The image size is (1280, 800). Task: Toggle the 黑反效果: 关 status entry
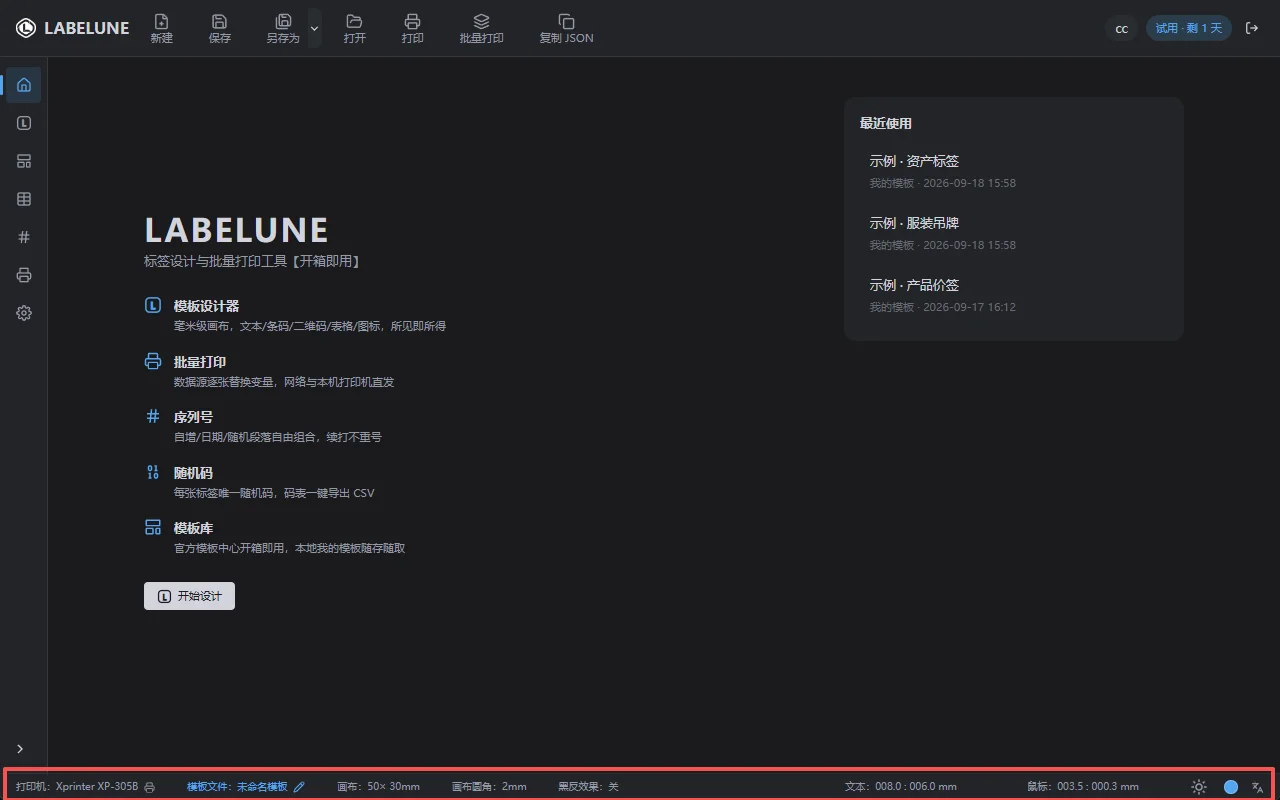pyautogui.click(x=588, y=787)
